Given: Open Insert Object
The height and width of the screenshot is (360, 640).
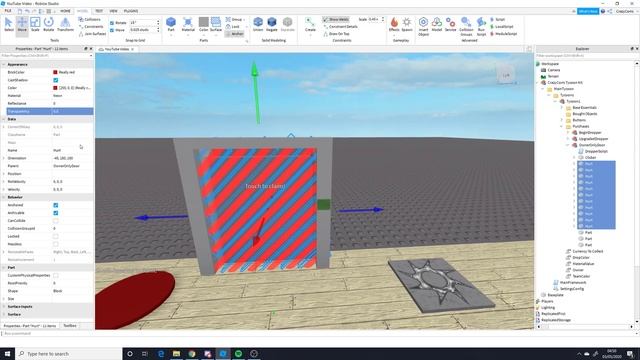Looking at the screenshot, I should point(423,27).
